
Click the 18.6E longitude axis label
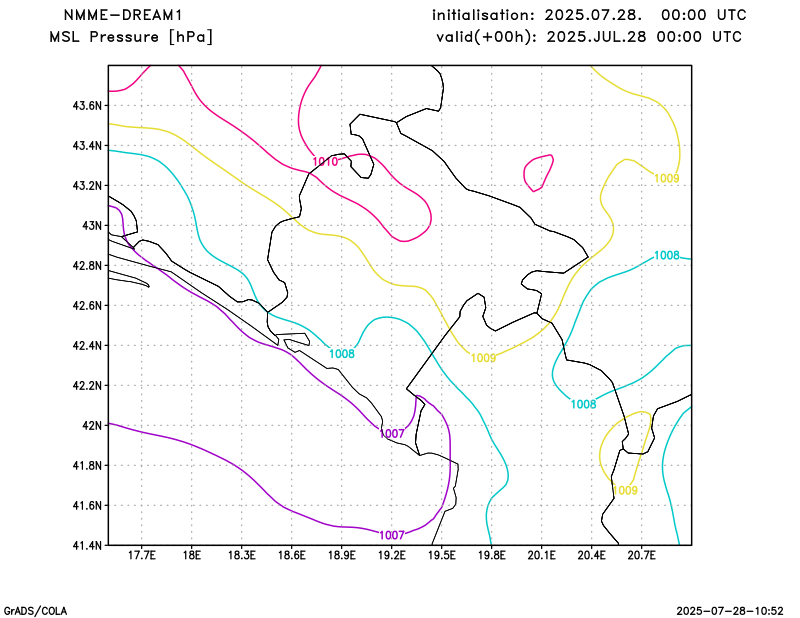(x=291, y=555)
